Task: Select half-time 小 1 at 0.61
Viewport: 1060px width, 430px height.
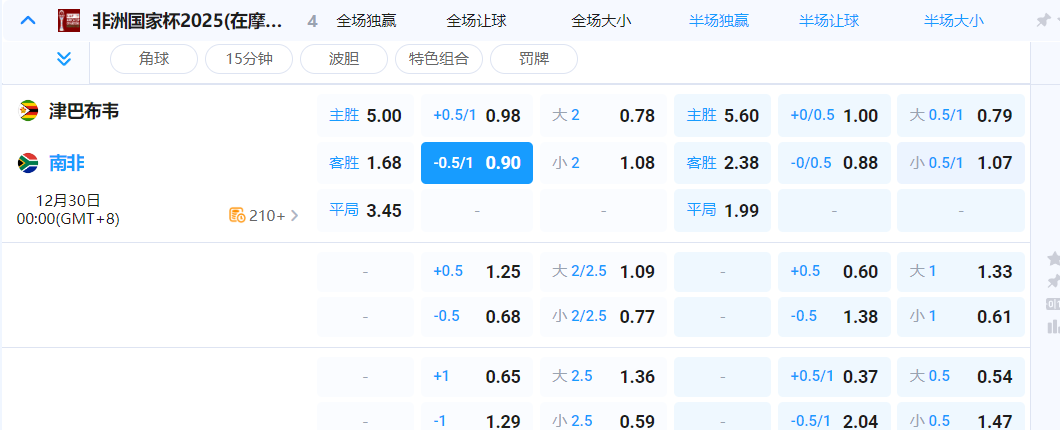Action: tap(961, 316)
